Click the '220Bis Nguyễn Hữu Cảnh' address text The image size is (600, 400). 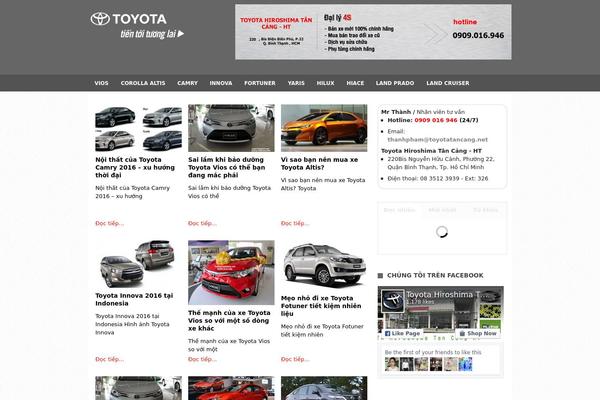coord(441,163)
